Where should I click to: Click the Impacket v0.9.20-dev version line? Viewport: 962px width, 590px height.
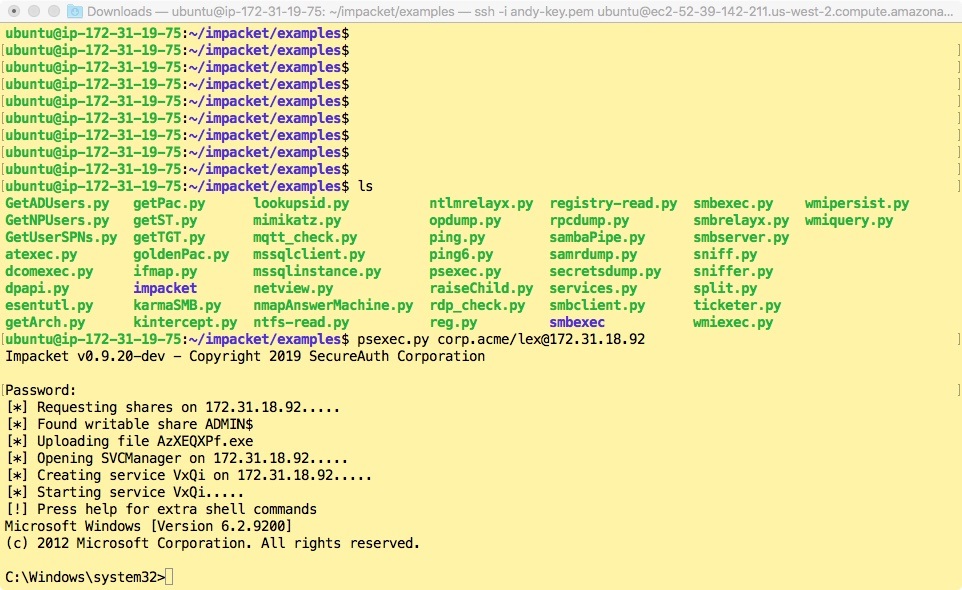coord(245,356)
